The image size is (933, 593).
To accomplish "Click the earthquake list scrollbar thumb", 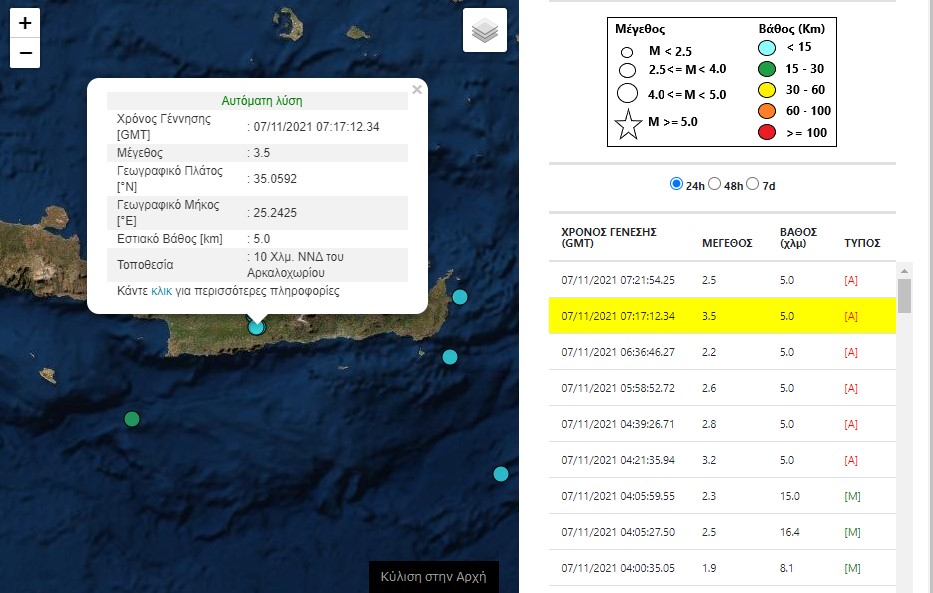I will tap(904, 296).
